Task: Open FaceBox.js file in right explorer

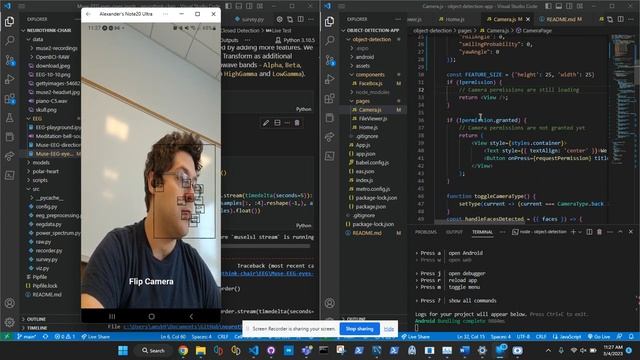Action: click(370, 83)
